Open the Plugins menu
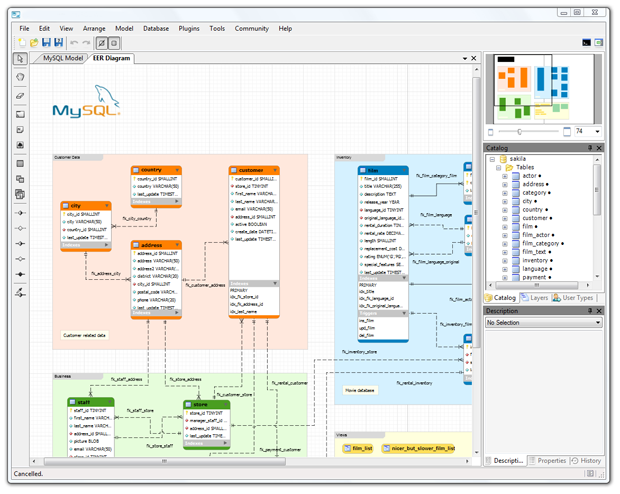620x494 pixels. [x=189, y=28]
